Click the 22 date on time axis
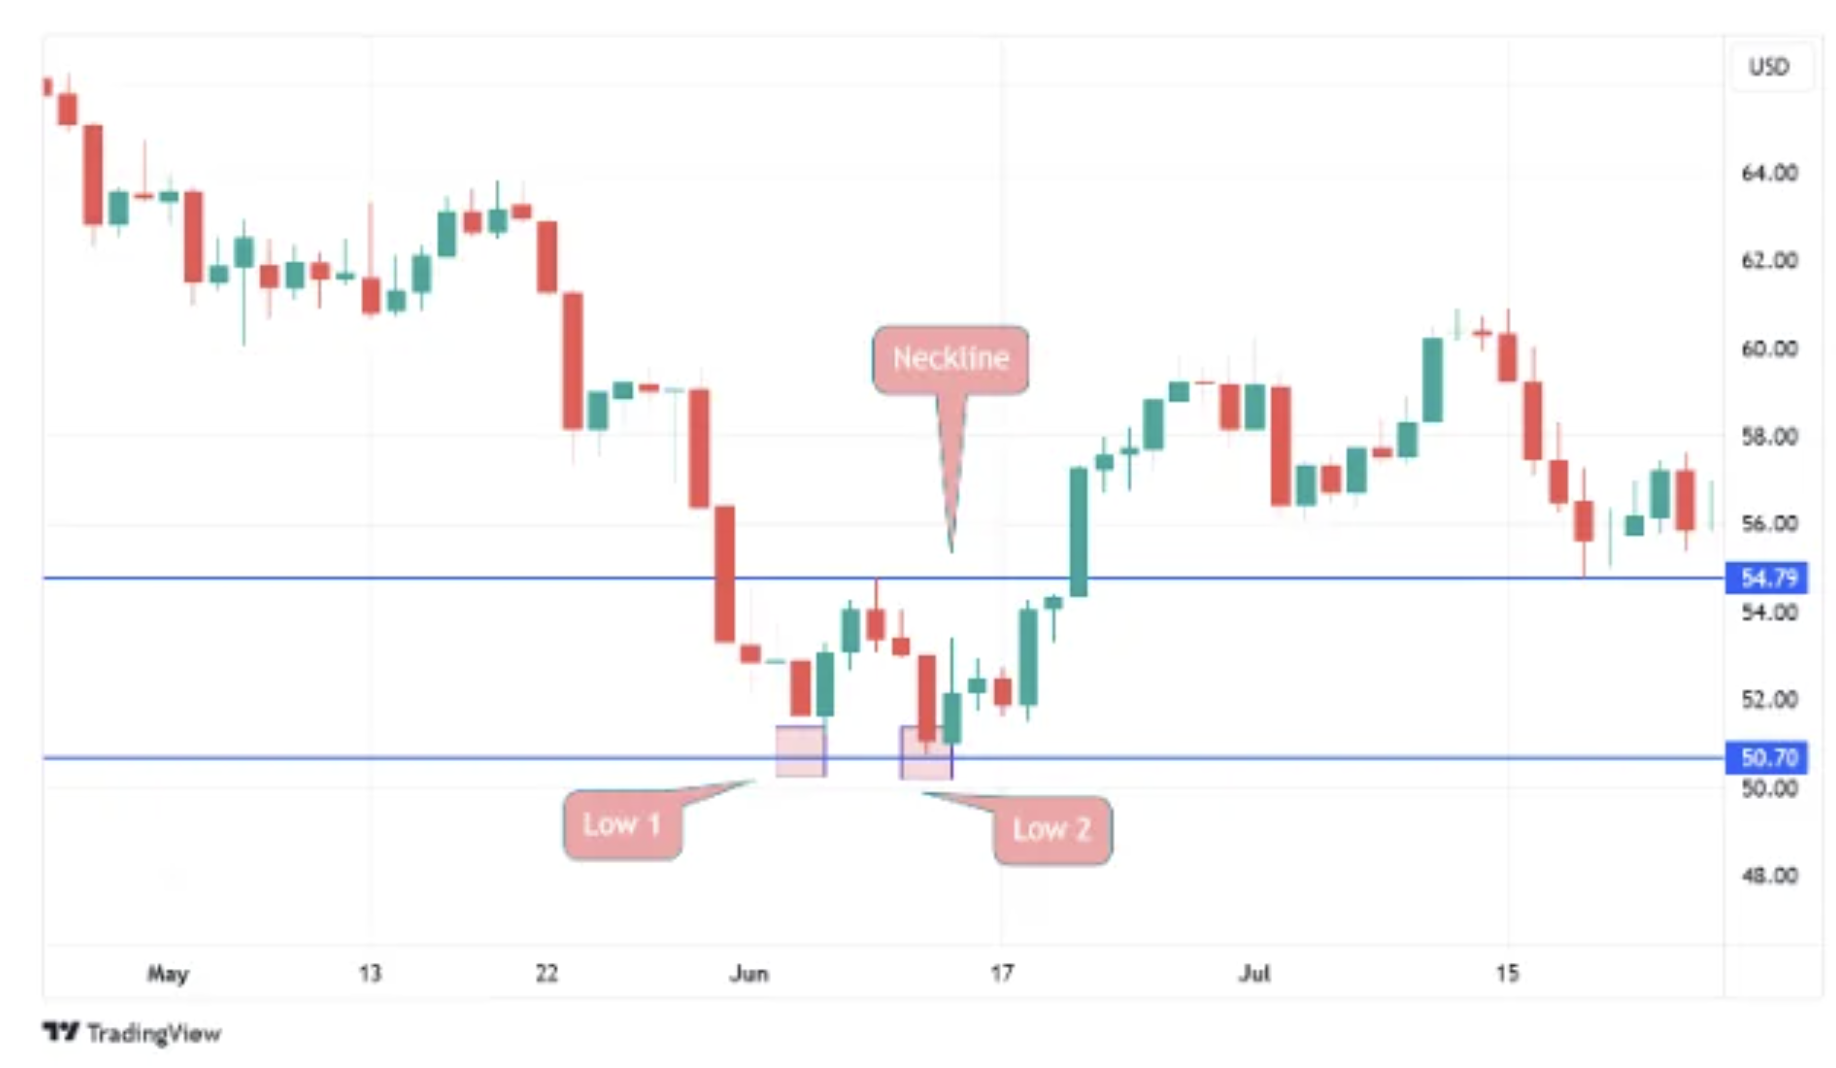The image size is (1836, 1068). 546,973
